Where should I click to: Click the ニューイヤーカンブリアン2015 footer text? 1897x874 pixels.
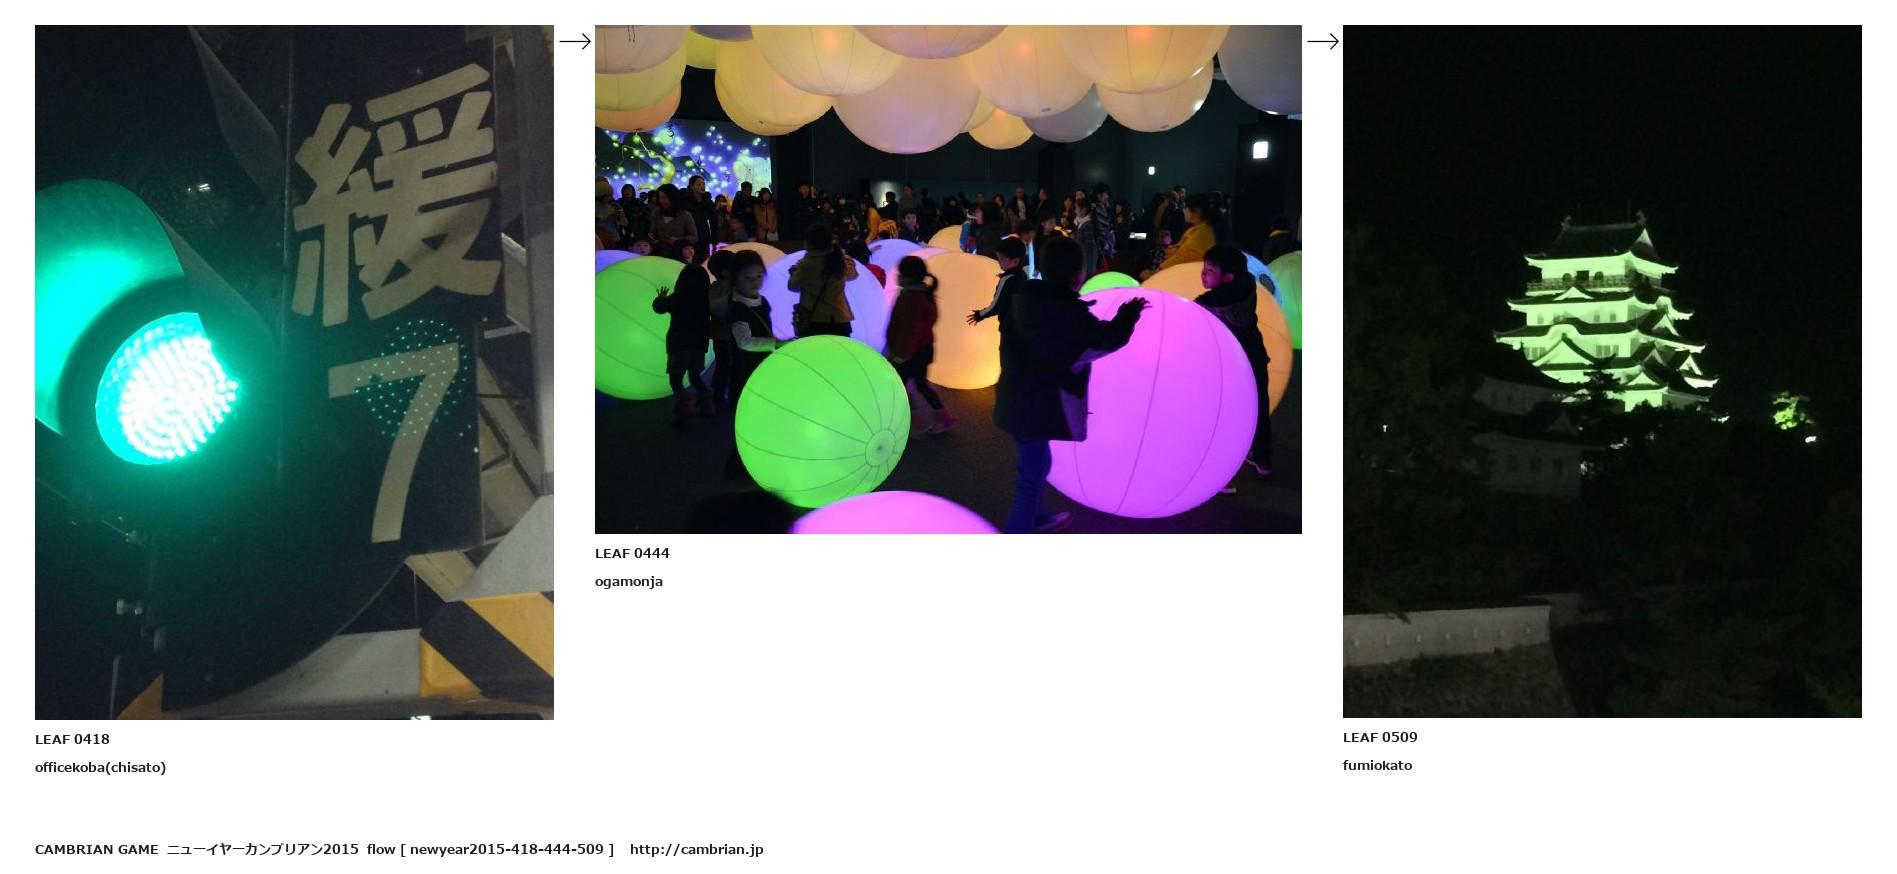coord(262,849)
